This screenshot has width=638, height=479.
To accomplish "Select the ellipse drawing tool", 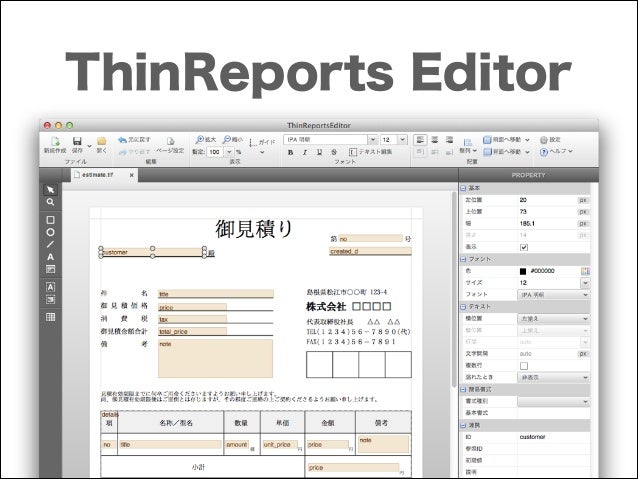I will tap(50, 232).
